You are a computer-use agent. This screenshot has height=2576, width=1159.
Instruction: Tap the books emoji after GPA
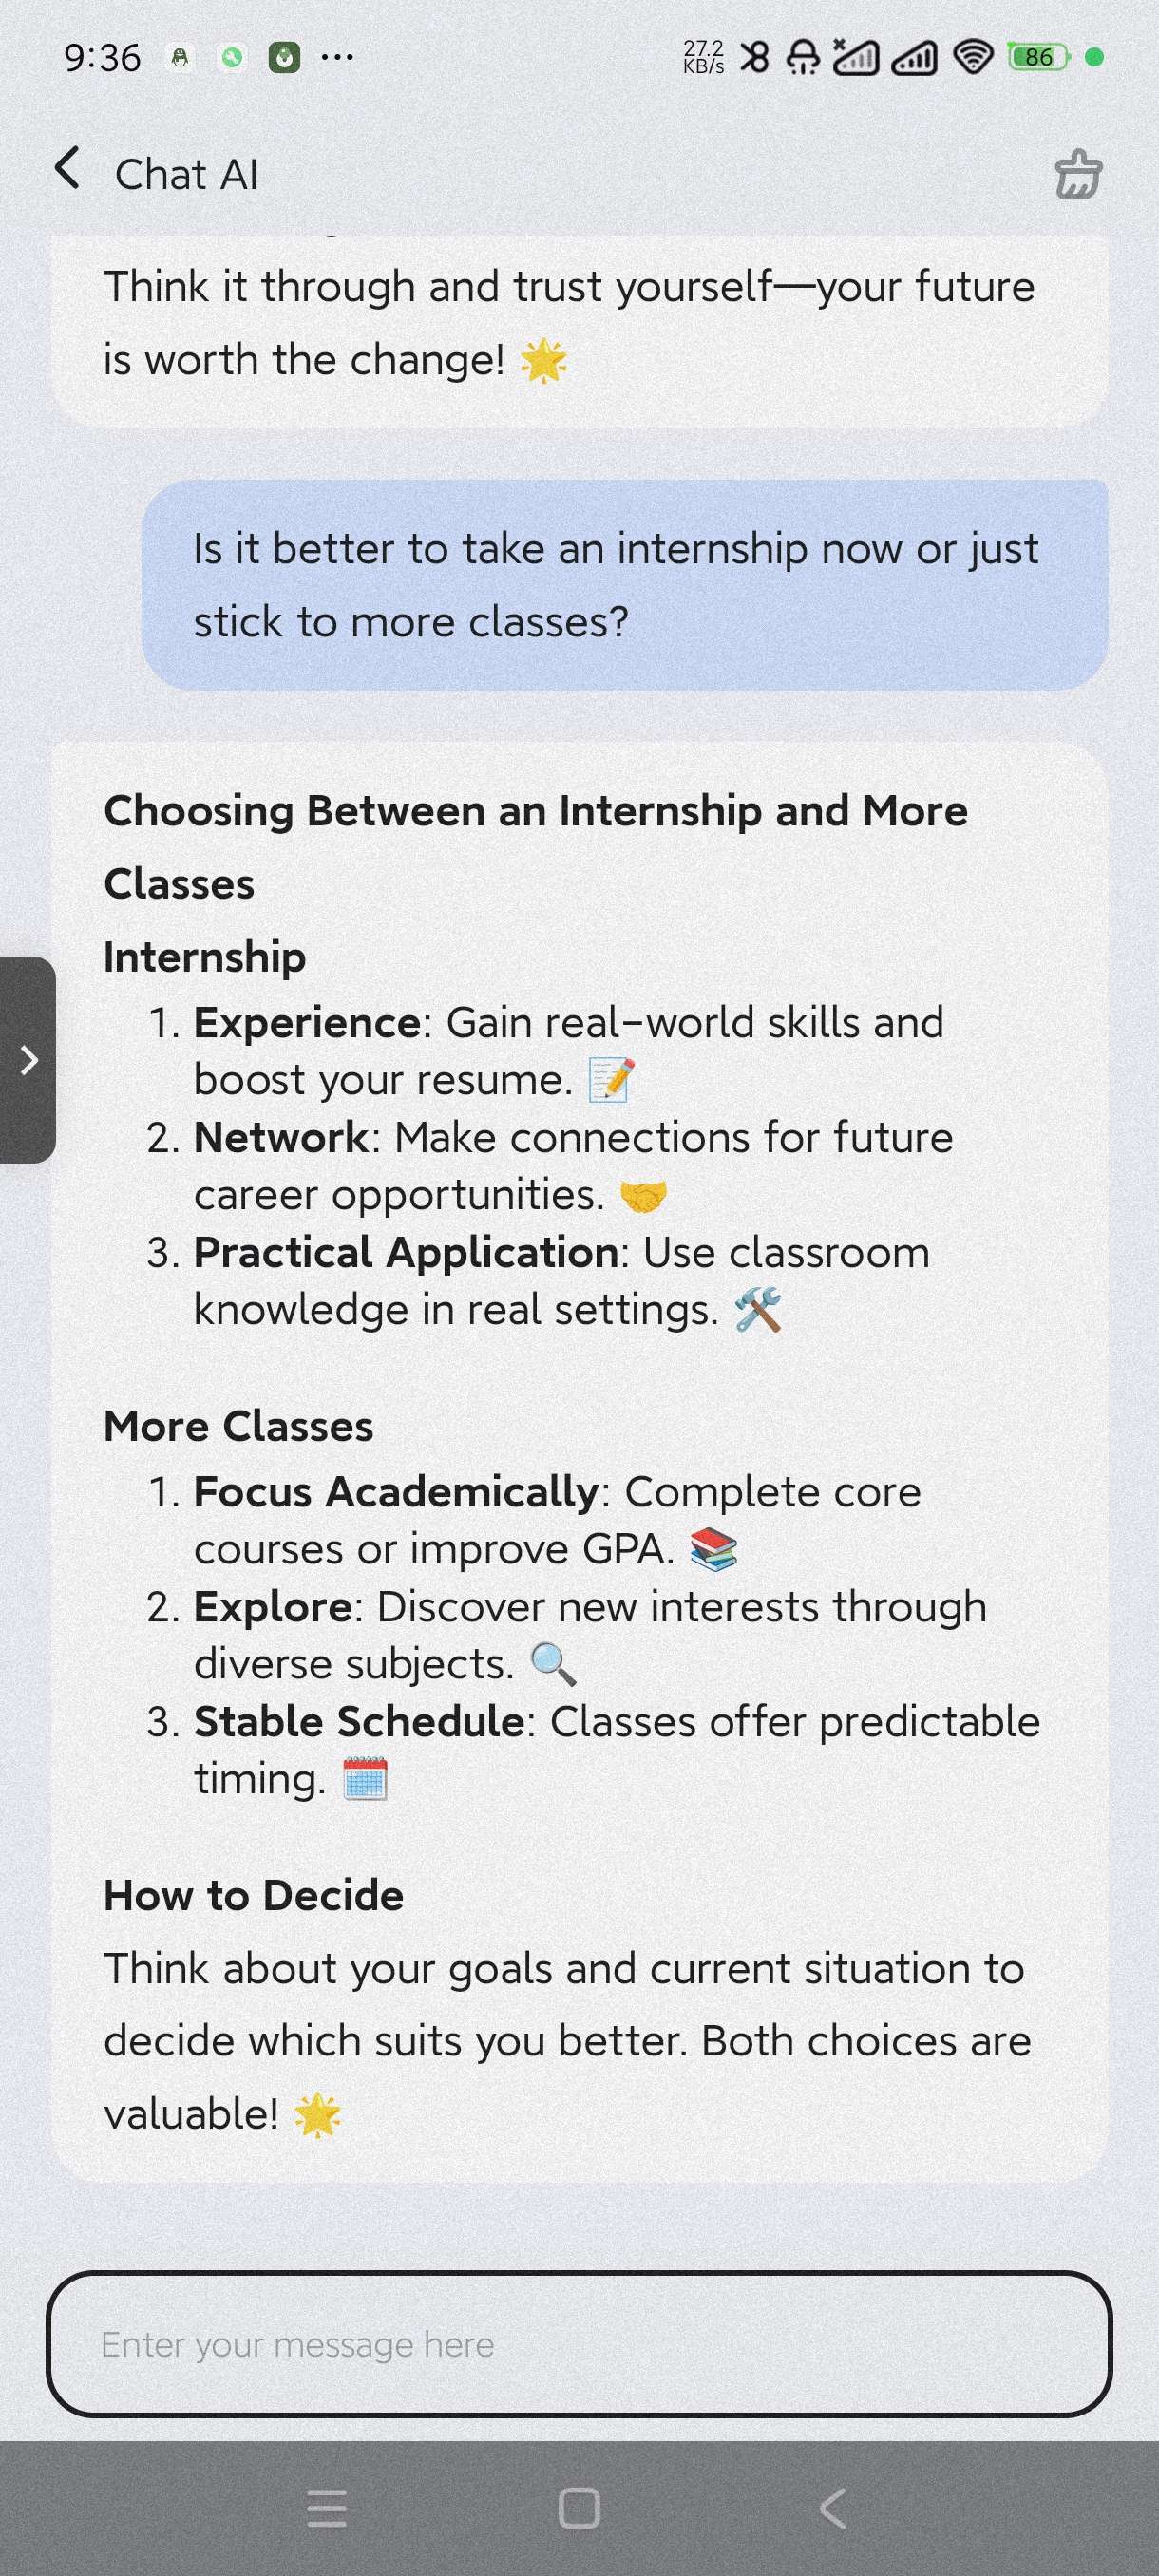pos(713,1550)
